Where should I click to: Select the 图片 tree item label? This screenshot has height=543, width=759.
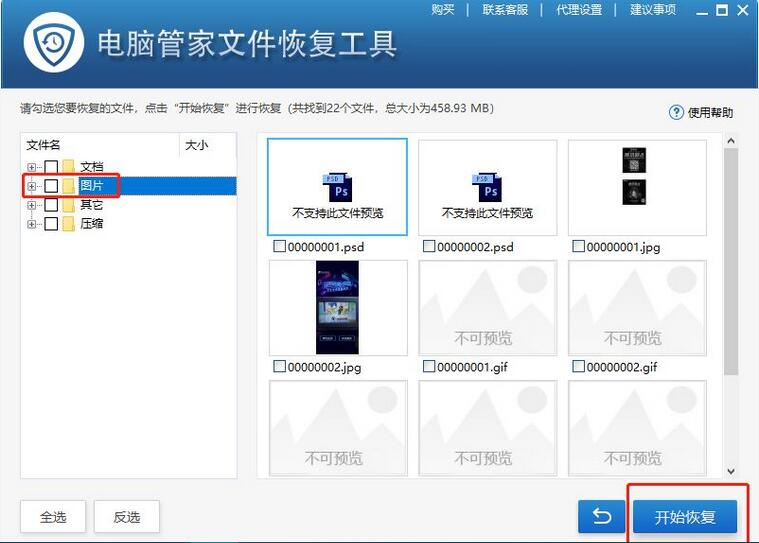[91, 186]
